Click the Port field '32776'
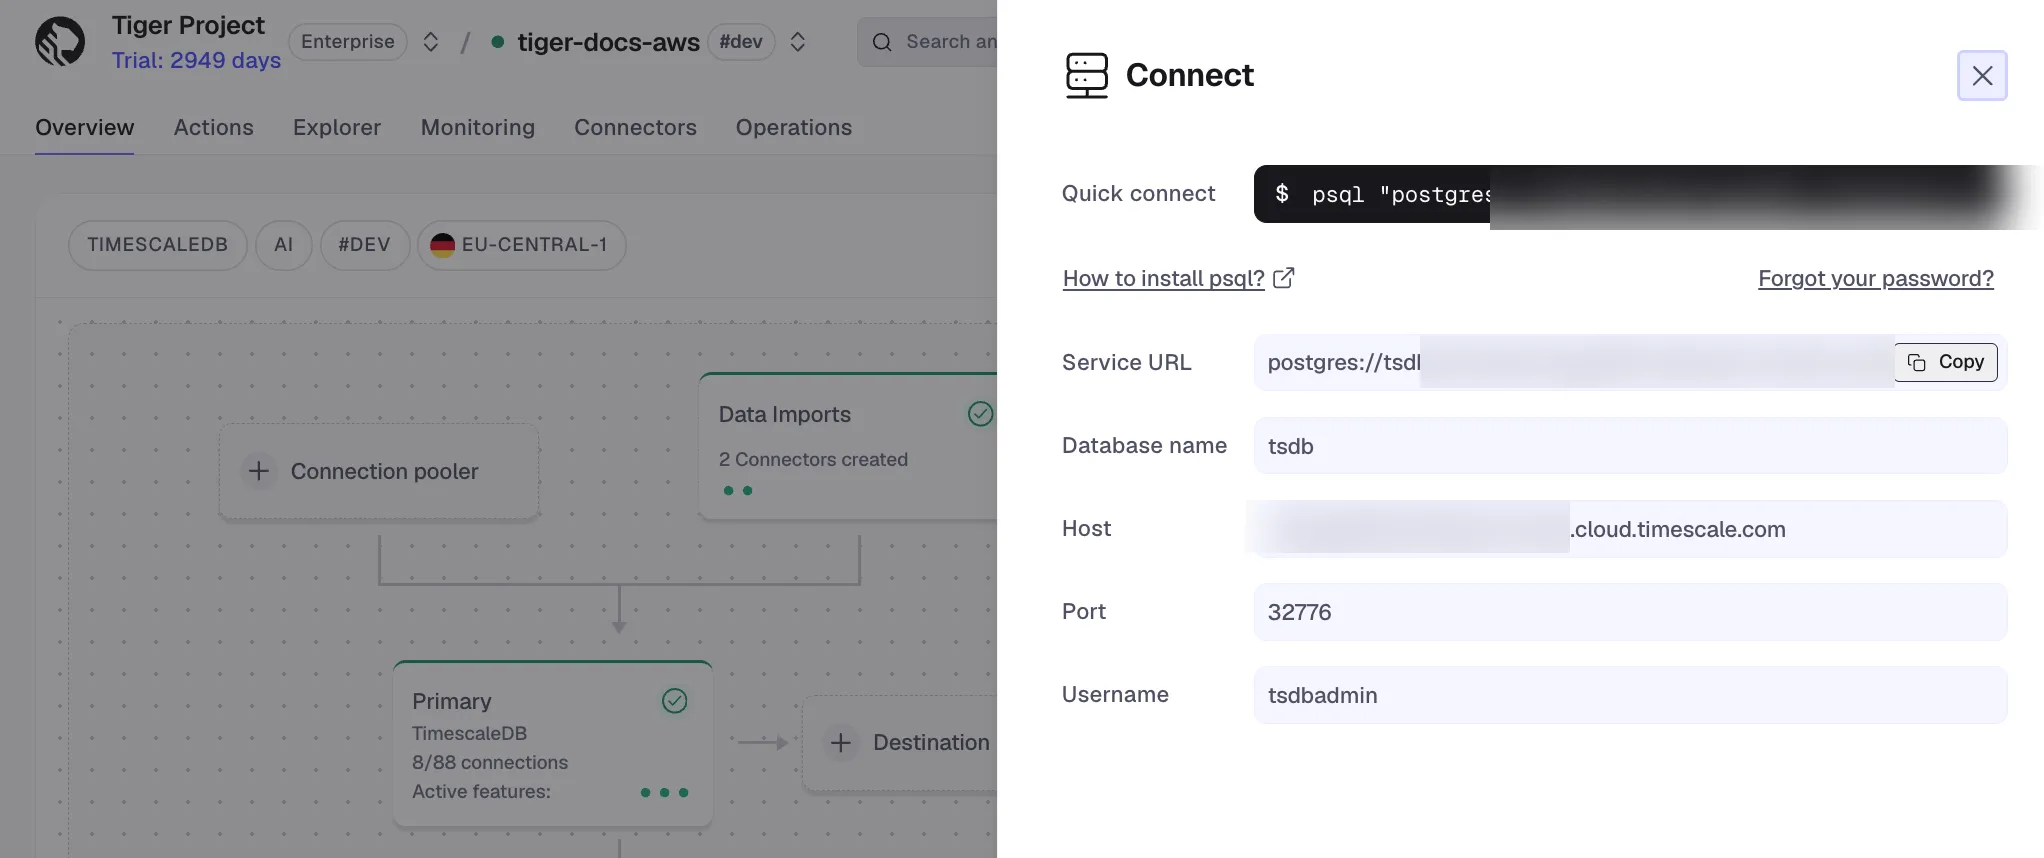This screenshot has width=2044, height=858. [x=1630, y=612]
